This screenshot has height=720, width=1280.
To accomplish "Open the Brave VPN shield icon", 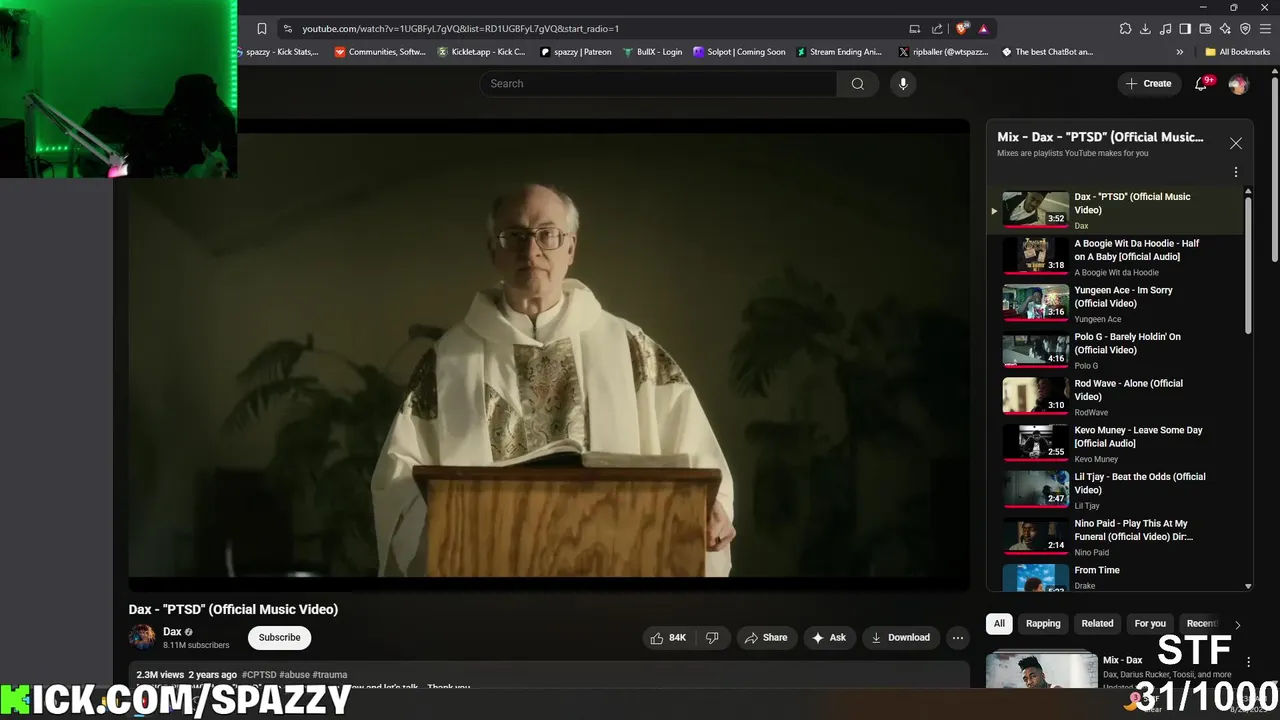I will (1245, 29).
